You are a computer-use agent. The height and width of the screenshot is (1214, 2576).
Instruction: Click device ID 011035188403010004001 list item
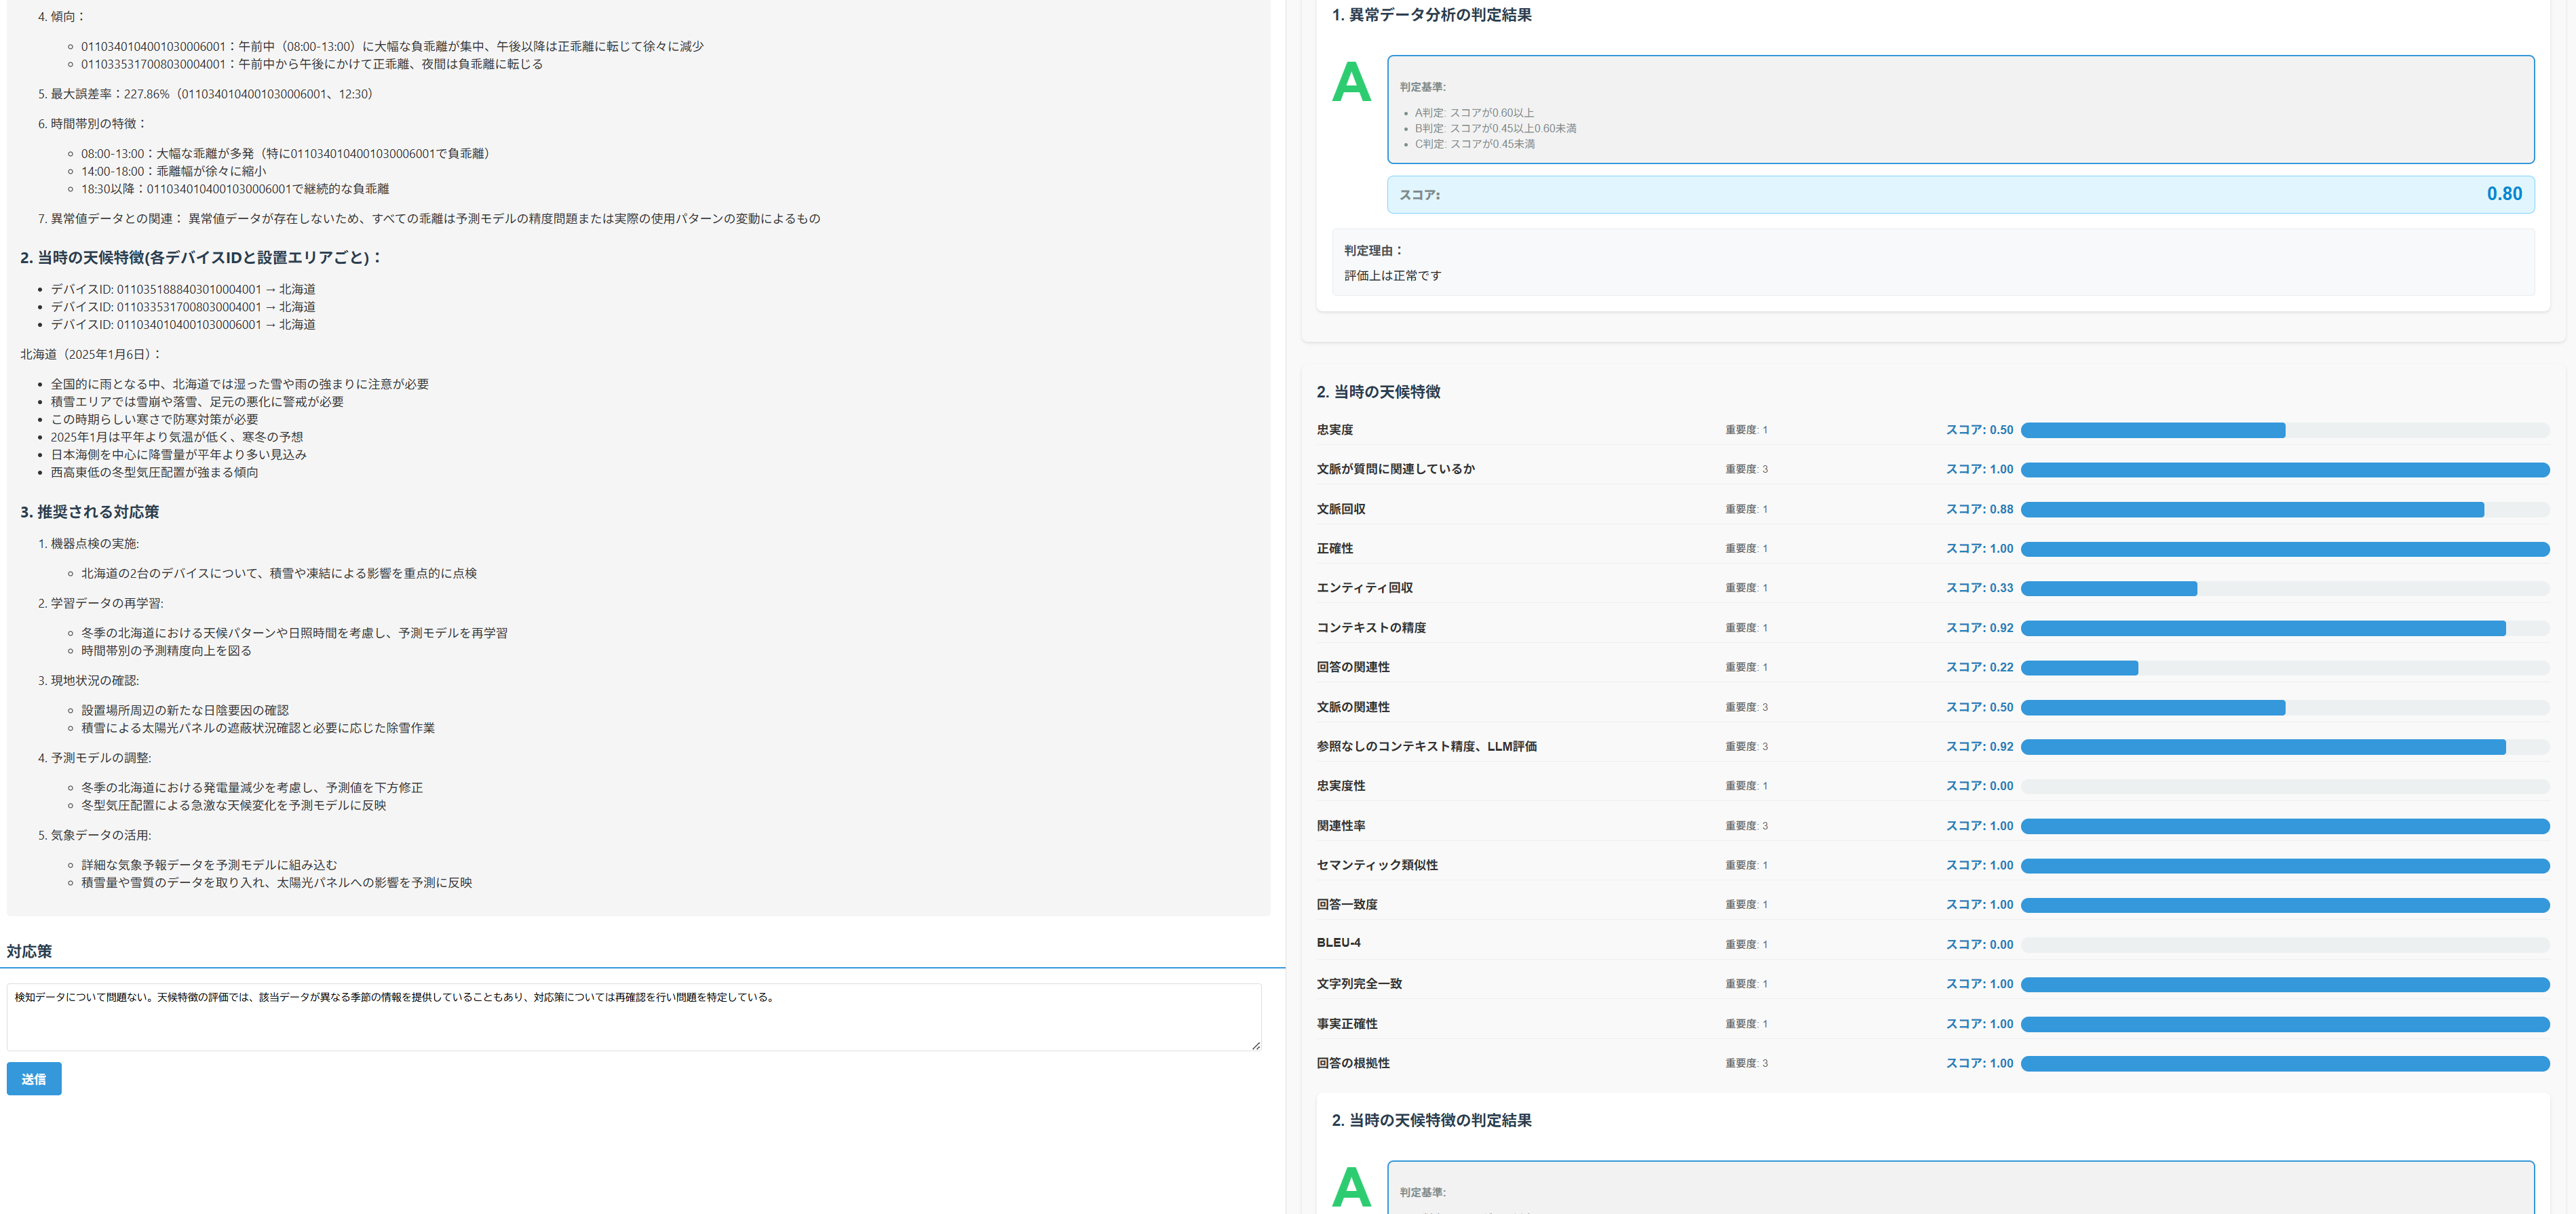coord(183,289)
